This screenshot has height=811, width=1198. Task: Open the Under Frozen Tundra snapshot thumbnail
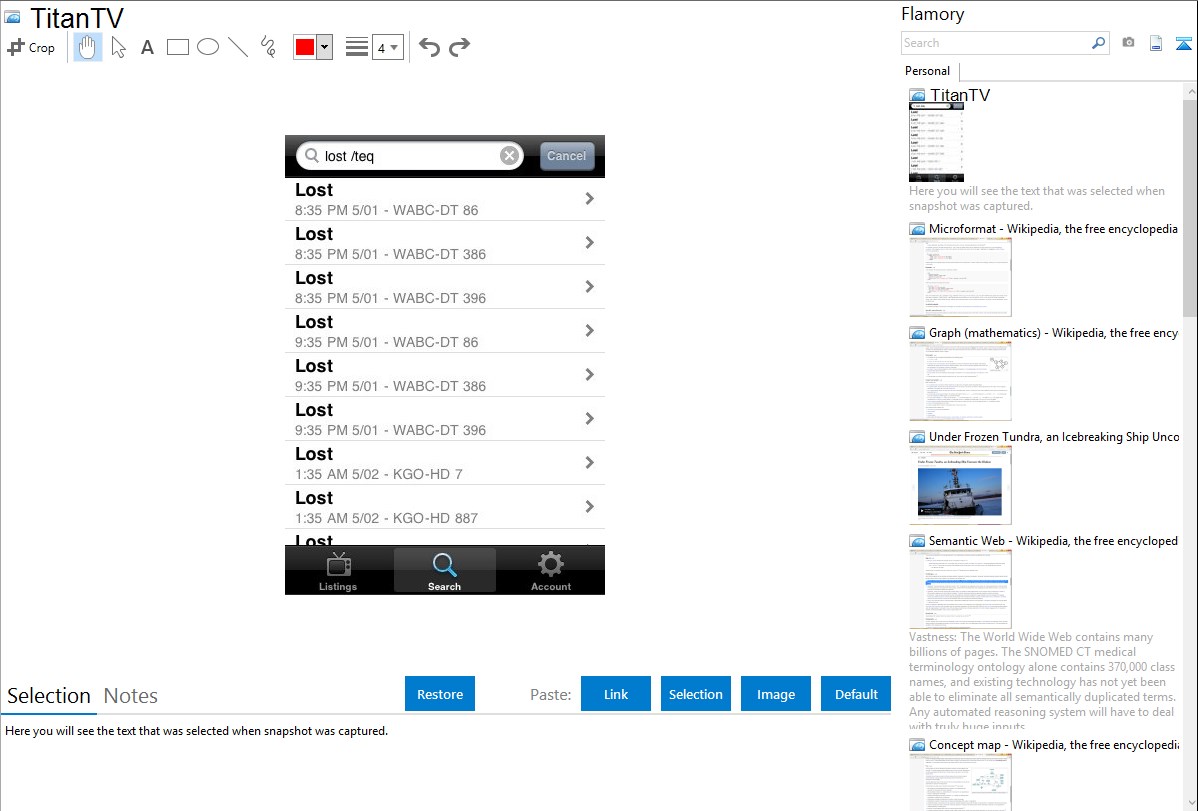(960, 485)
